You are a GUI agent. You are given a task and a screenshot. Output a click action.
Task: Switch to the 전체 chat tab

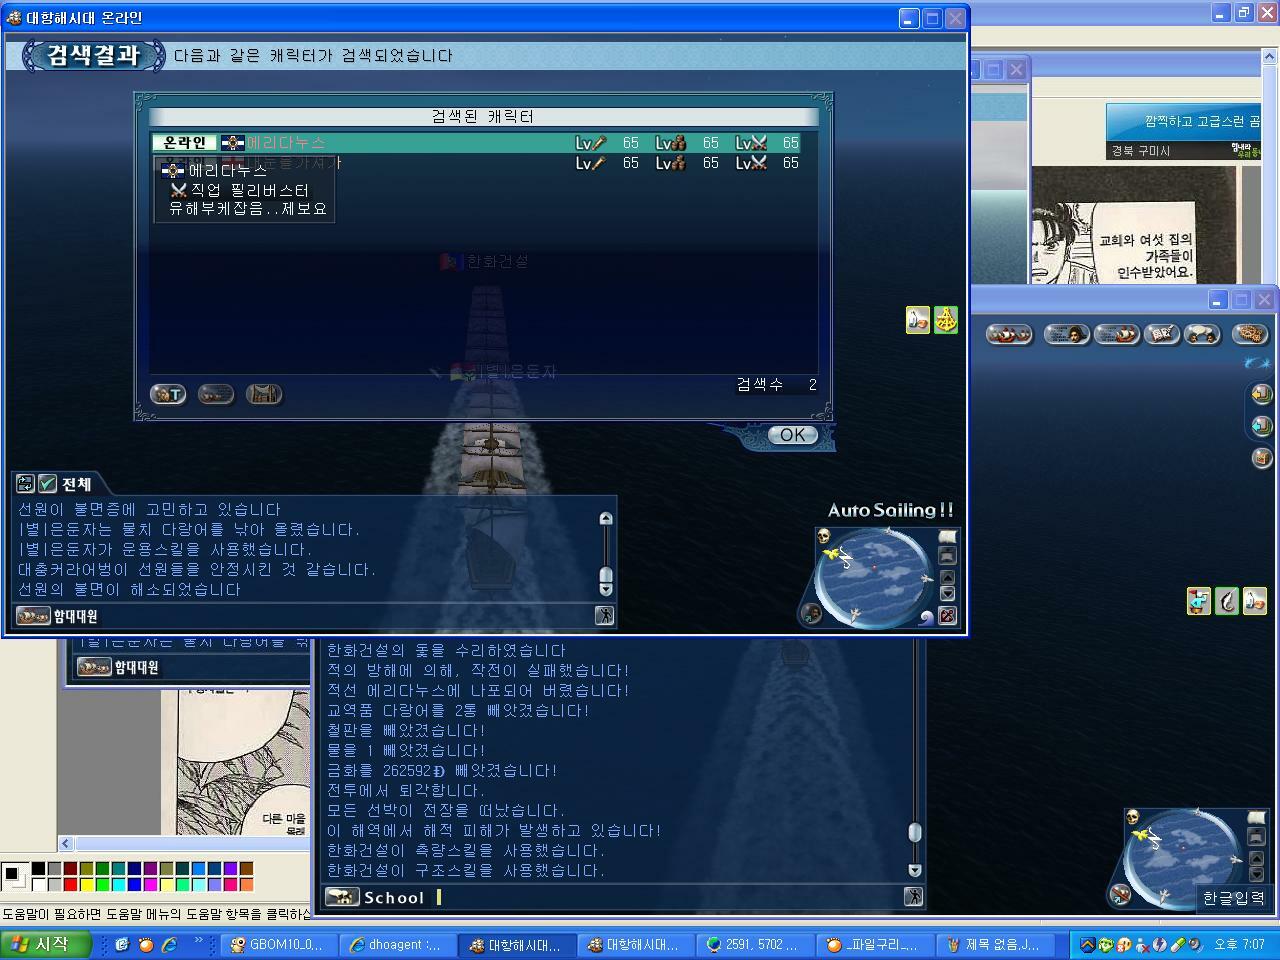pyautogui.click(x=76, y=484)
